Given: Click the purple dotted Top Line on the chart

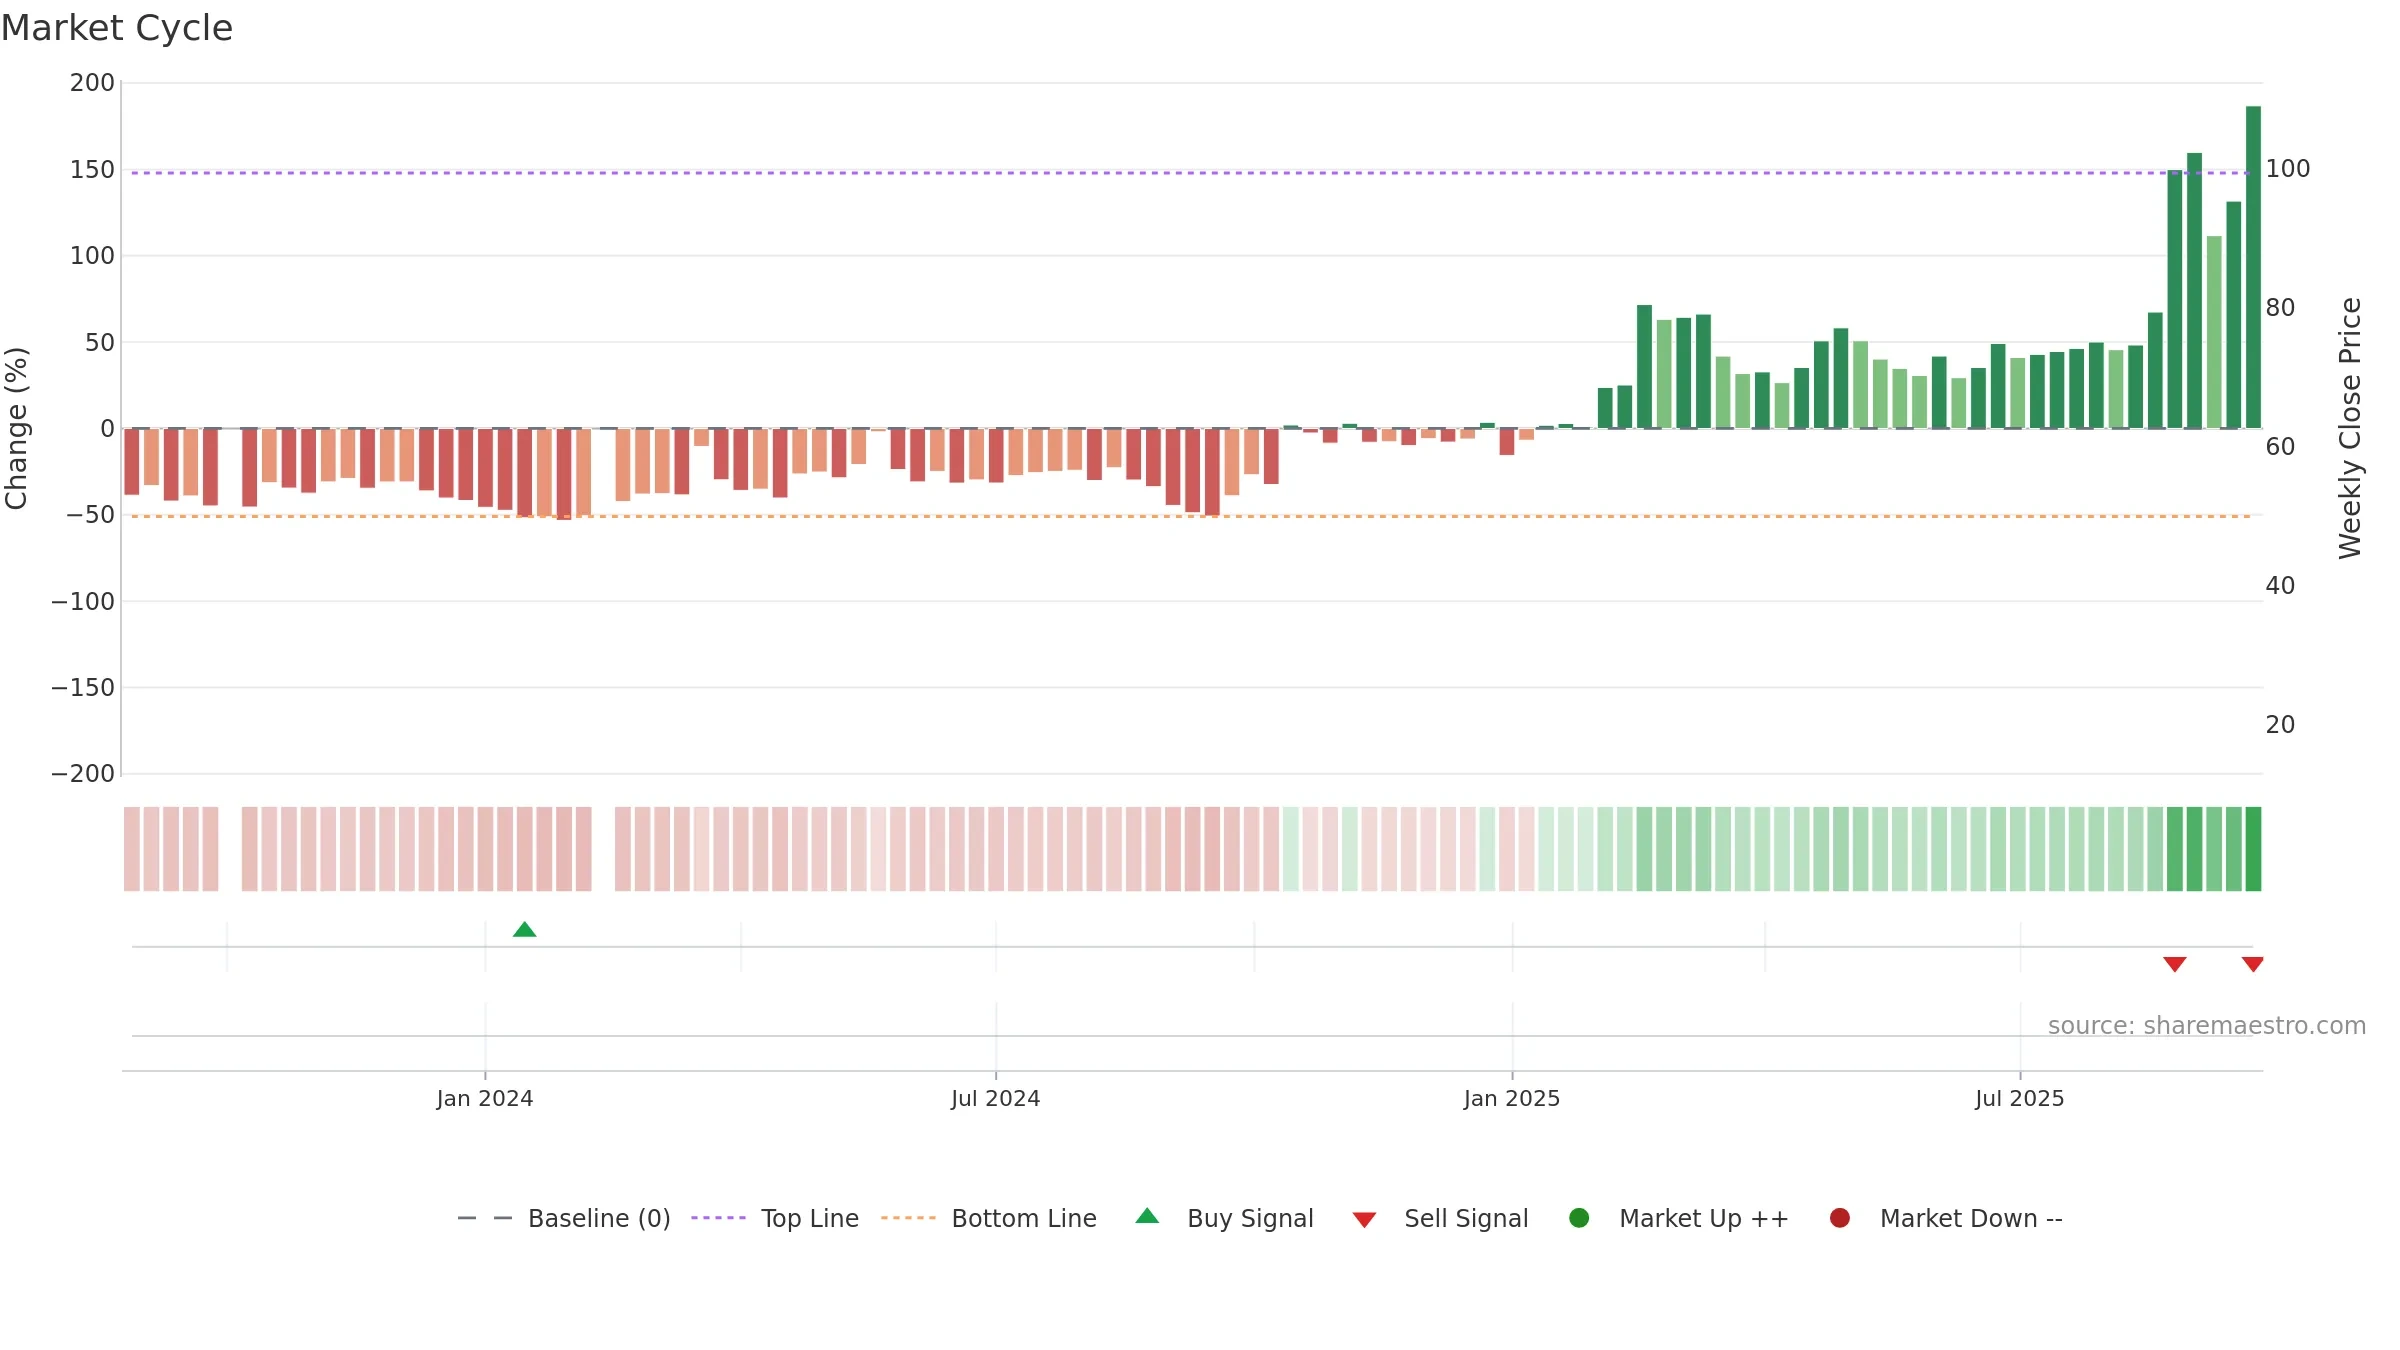Looking at the screenshot, I should [x=1190, y=173].
